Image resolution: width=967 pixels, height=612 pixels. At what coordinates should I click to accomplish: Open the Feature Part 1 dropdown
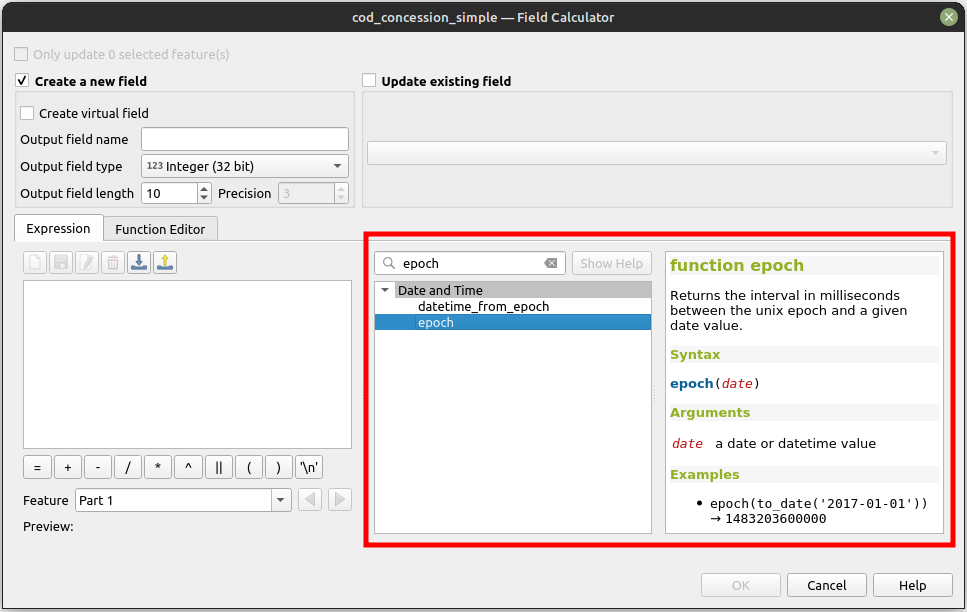pos(281,500)
